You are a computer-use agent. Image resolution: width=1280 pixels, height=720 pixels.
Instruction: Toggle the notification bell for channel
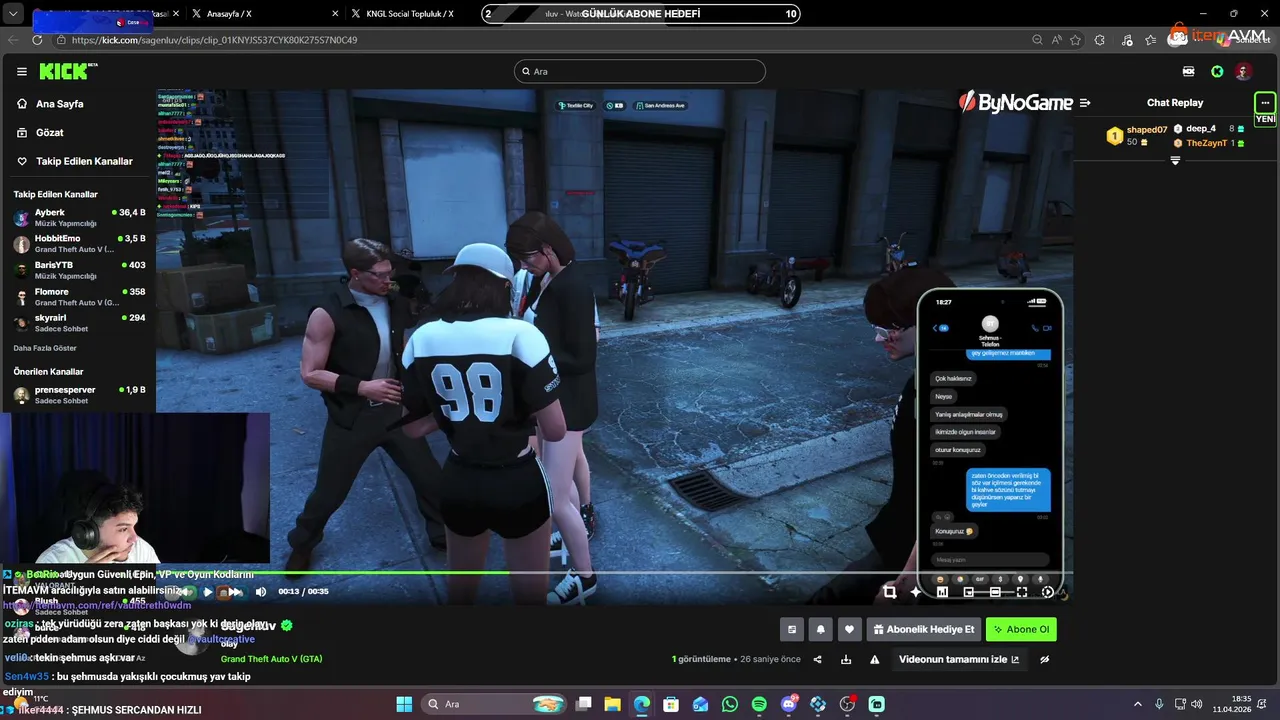pos(821,629)
